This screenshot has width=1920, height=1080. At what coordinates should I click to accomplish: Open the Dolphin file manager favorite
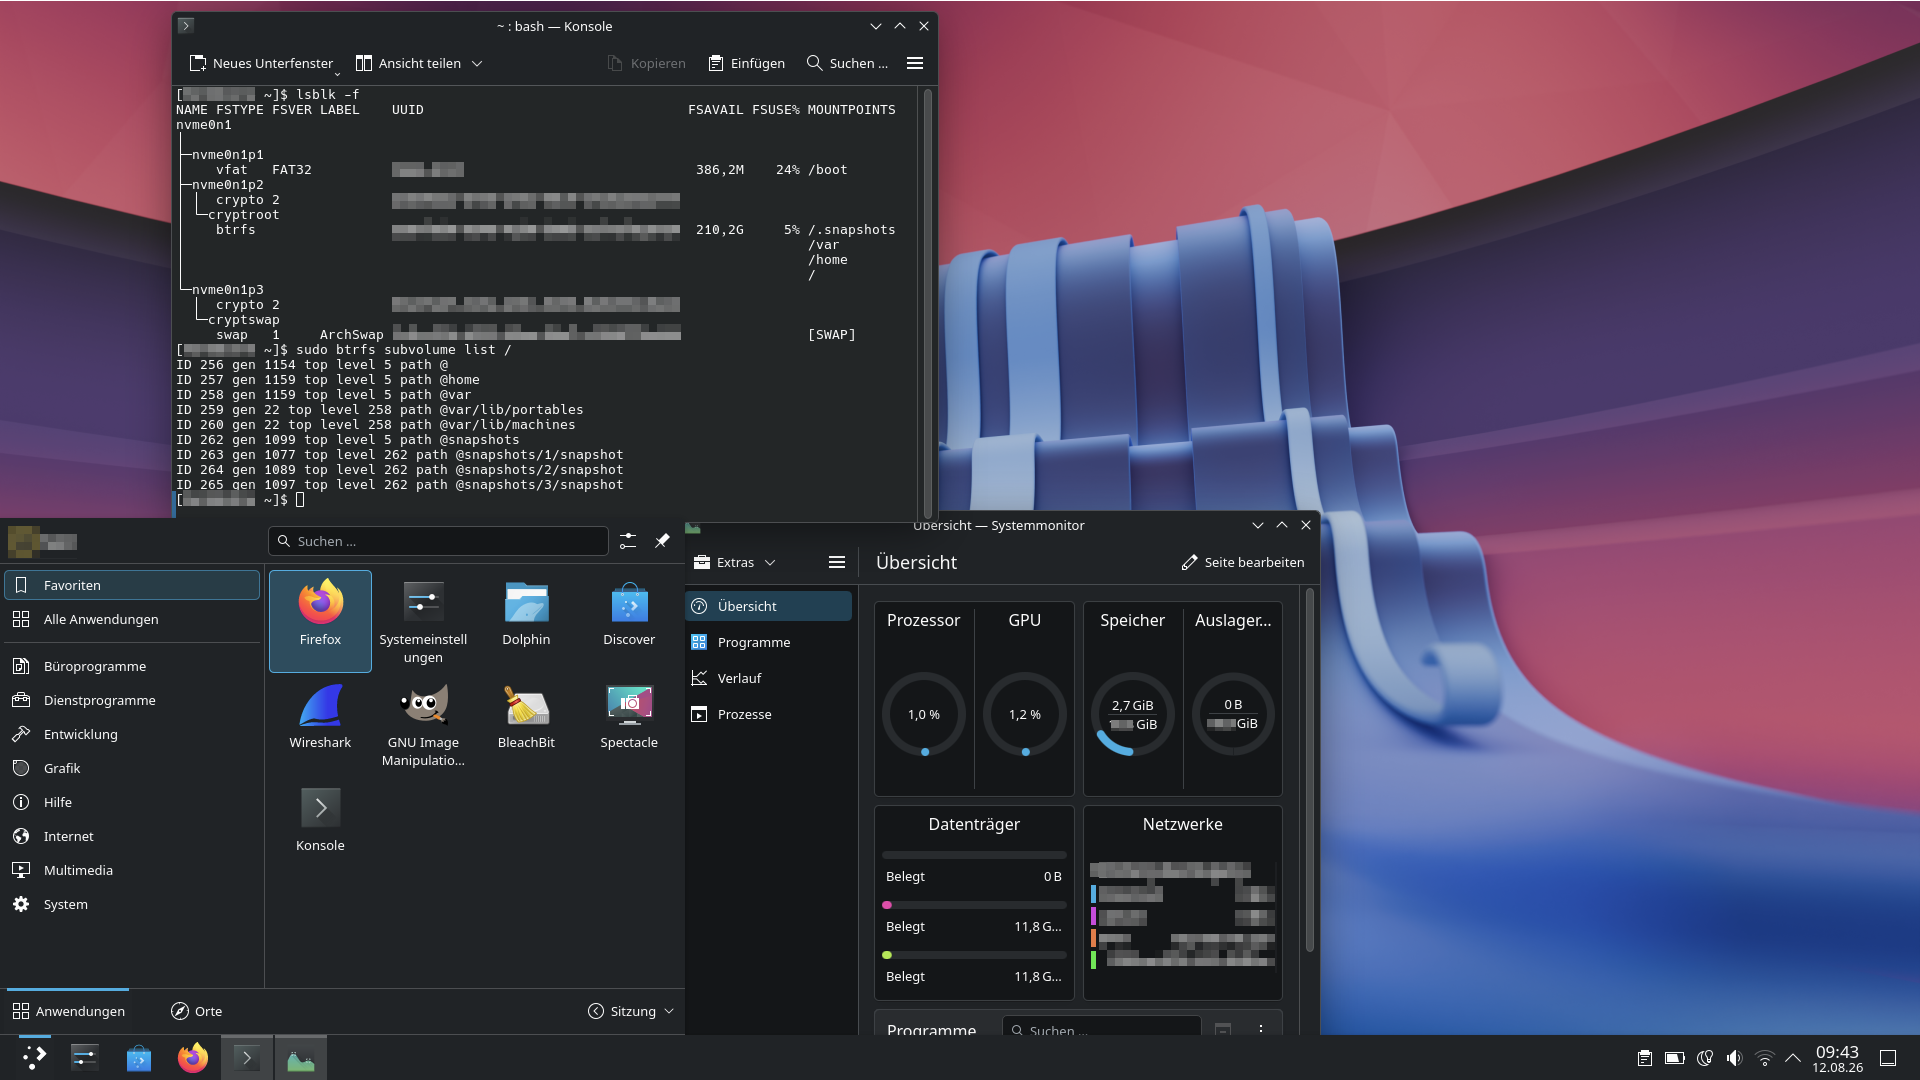coord(526,621)
